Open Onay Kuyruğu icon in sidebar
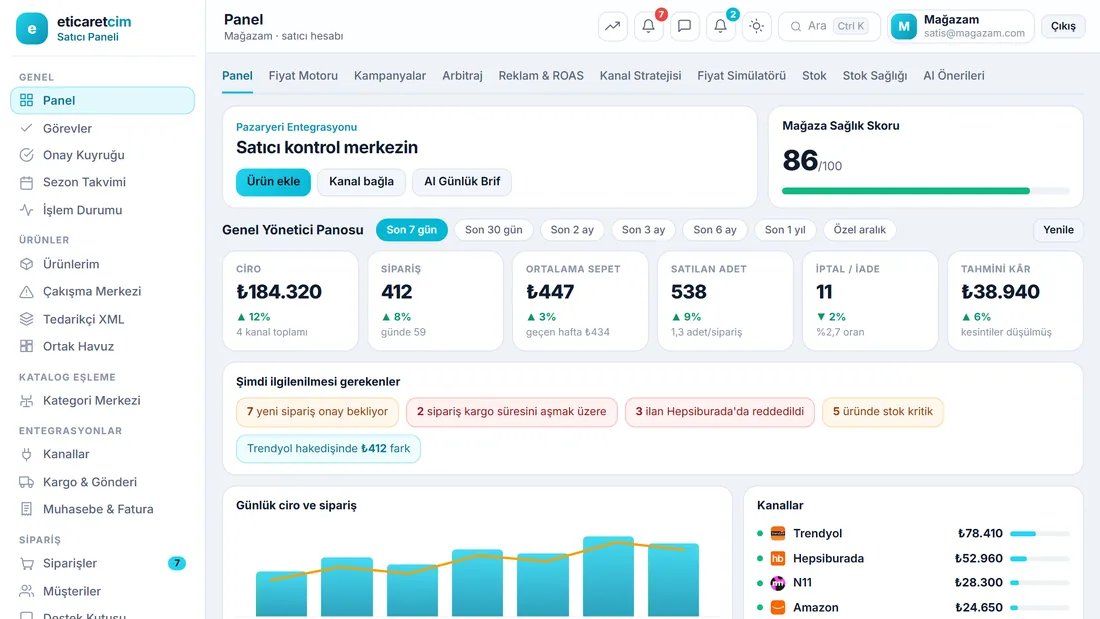1100x619 pixels. (27, 155)
